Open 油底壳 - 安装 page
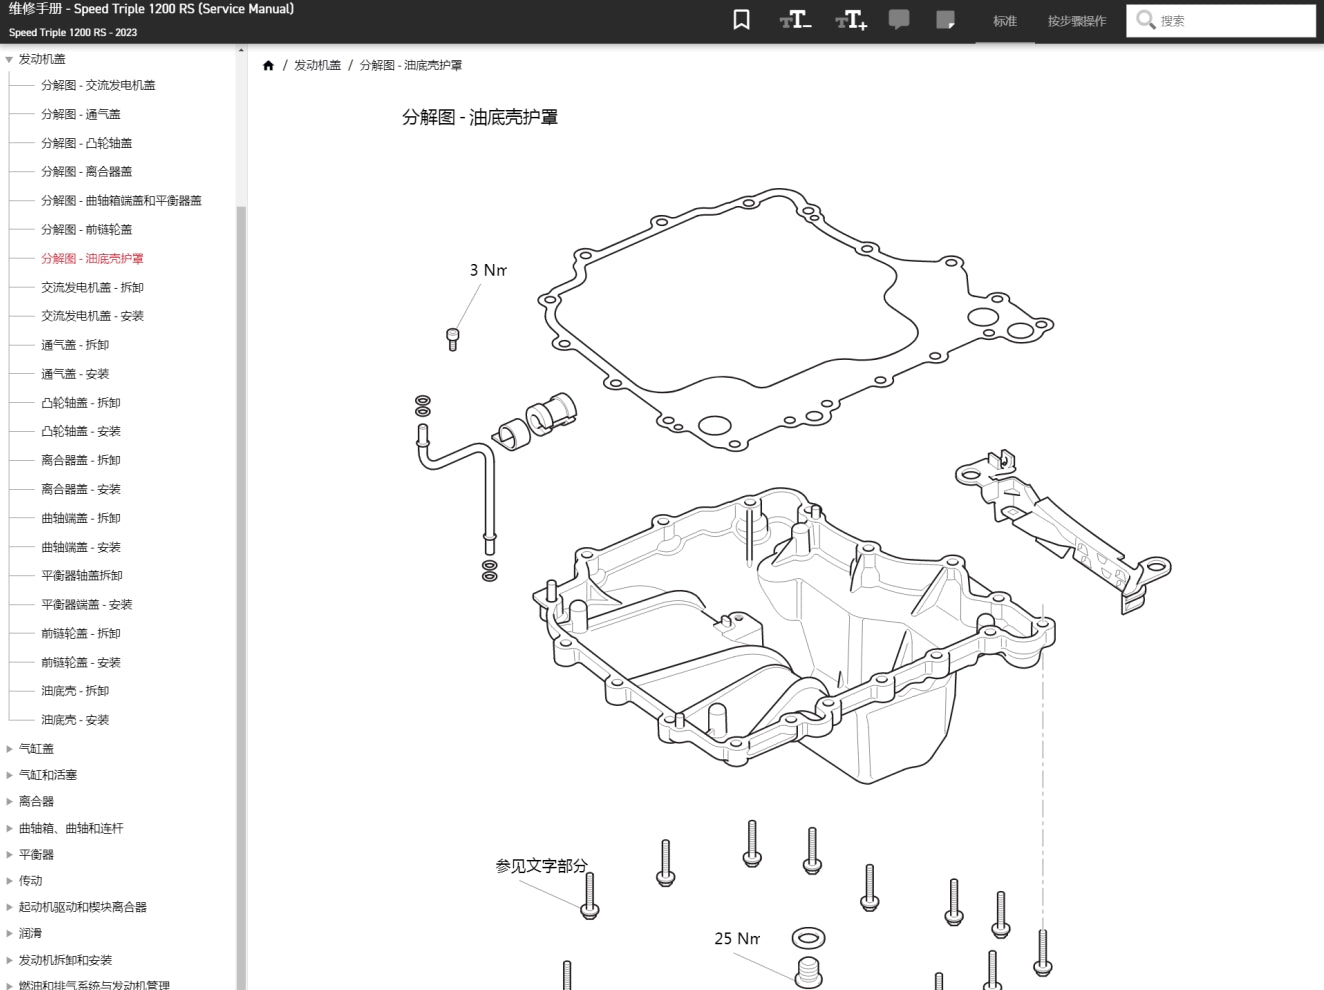Viewport: 1324px width, 990px height. [75, 720]
